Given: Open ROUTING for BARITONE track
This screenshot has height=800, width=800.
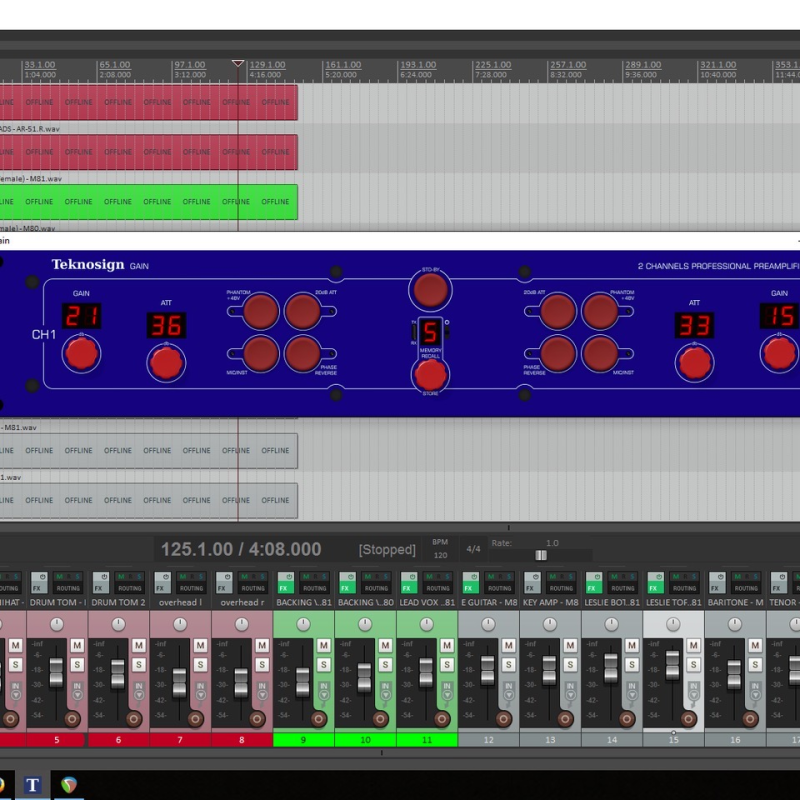Looking at the screenshot, I should [x=746, y=588].
